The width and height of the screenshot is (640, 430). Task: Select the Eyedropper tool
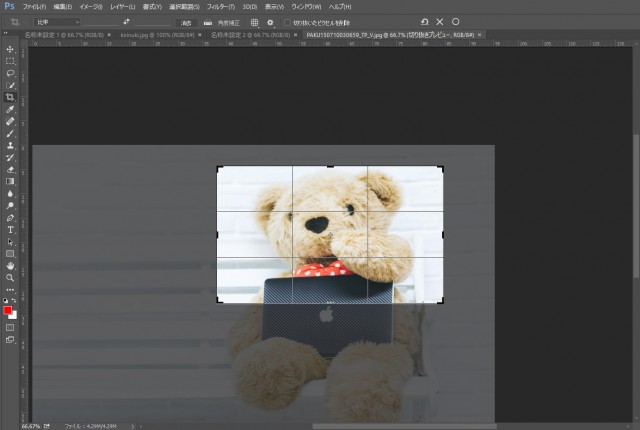pyautogui.click(x=10, y=109)
